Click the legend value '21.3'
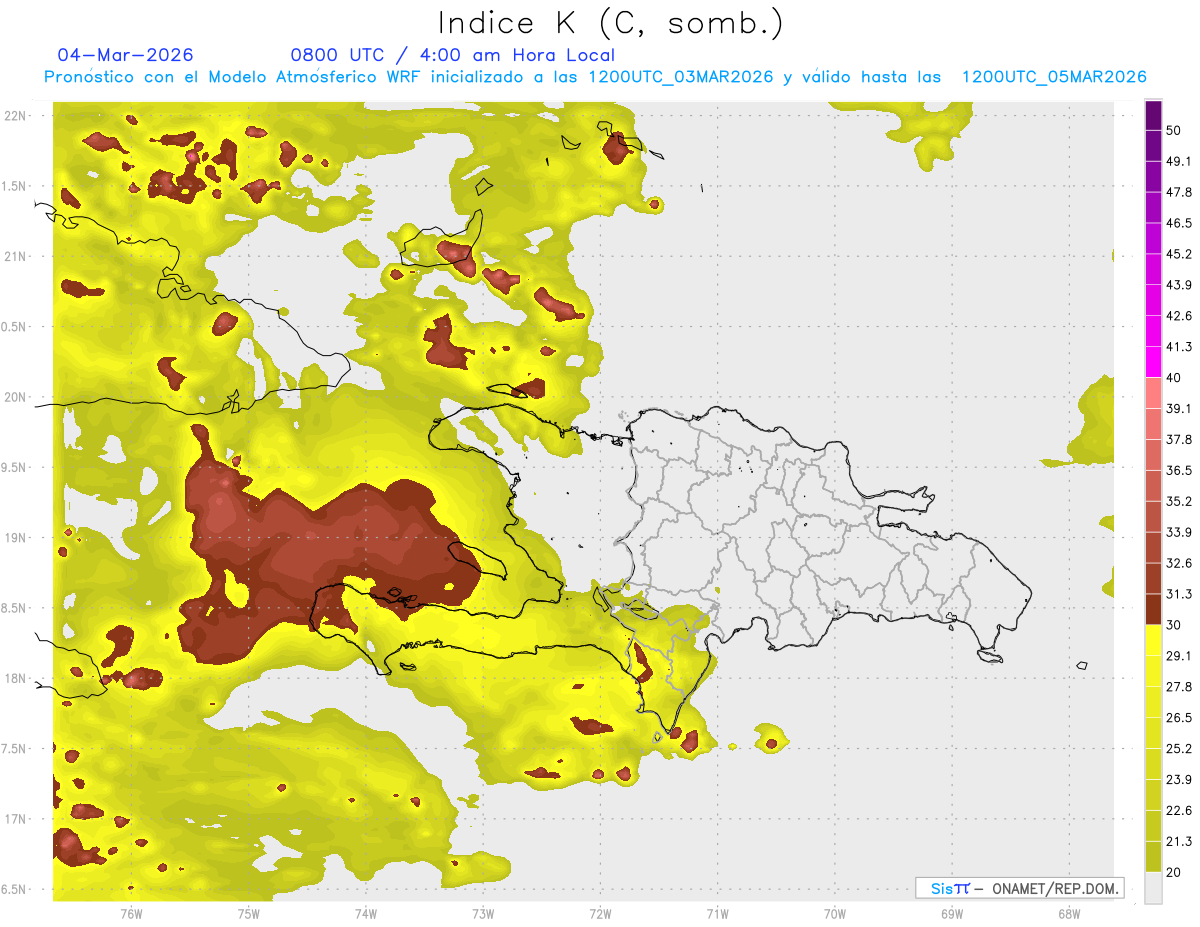 pos(1179,842)
